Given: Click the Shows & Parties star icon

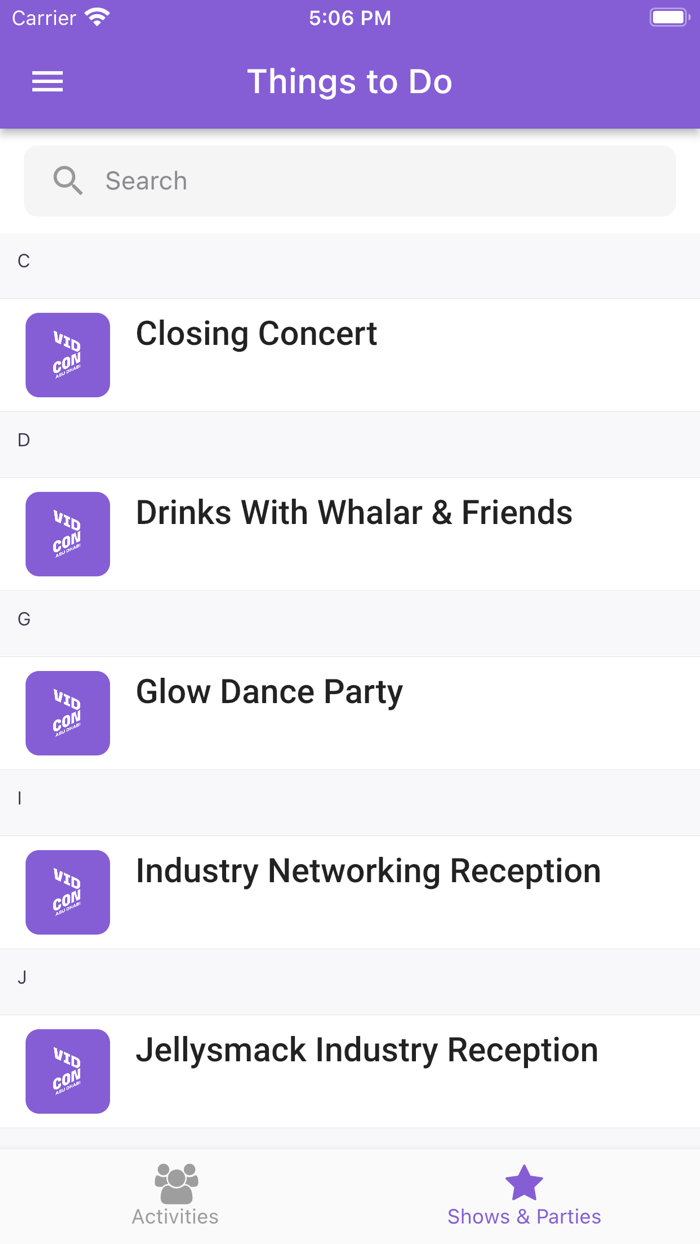Looking at the screenshot, I should pyautogui.click(x=524, y=1183).
